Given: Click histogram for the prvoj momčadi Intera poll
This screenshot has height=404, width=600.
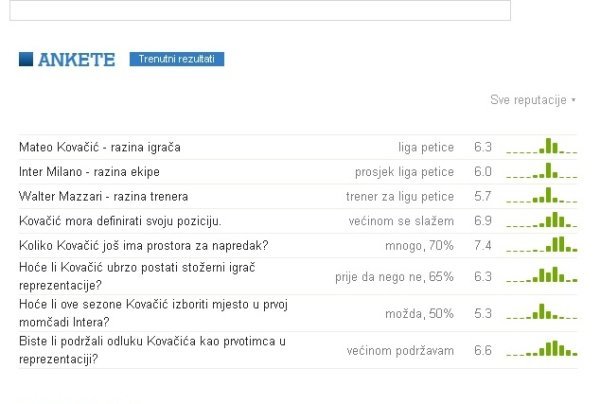Looking at the screenshot, I should [541, 312].
